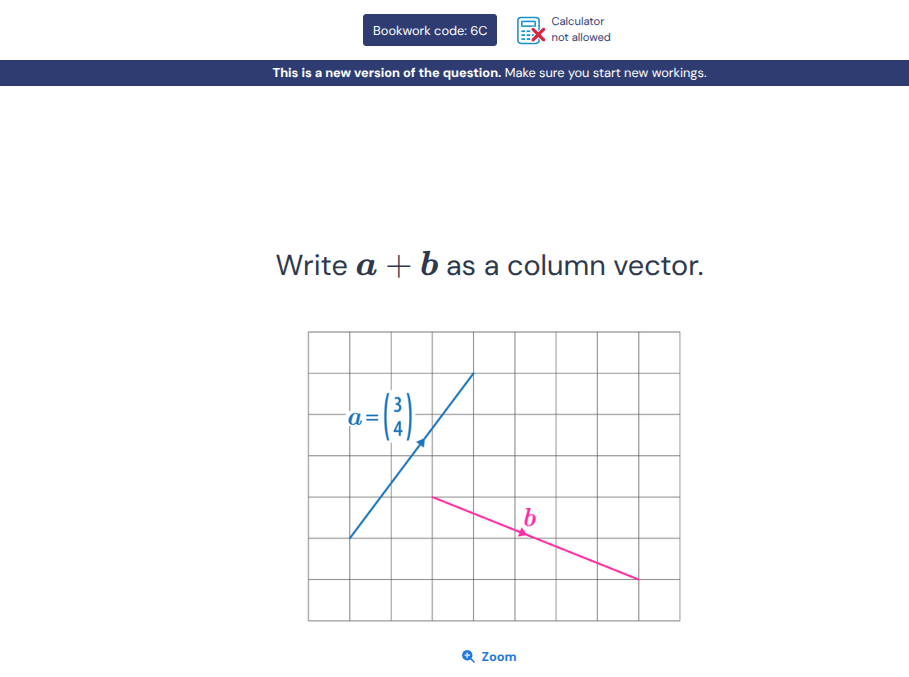Image resolution: width=909 pixels, height=677 pixels.
Task: Click the calculator not allowed icon
Action: coord(529,30)
